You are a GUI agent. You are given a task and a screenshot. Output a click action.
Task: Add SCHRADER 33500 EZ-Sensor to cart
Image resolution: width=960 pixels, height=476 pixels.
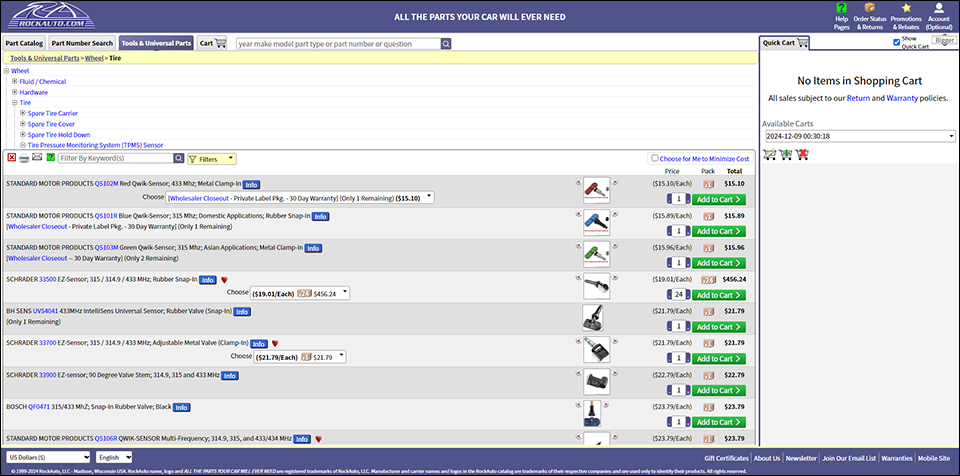719,295
